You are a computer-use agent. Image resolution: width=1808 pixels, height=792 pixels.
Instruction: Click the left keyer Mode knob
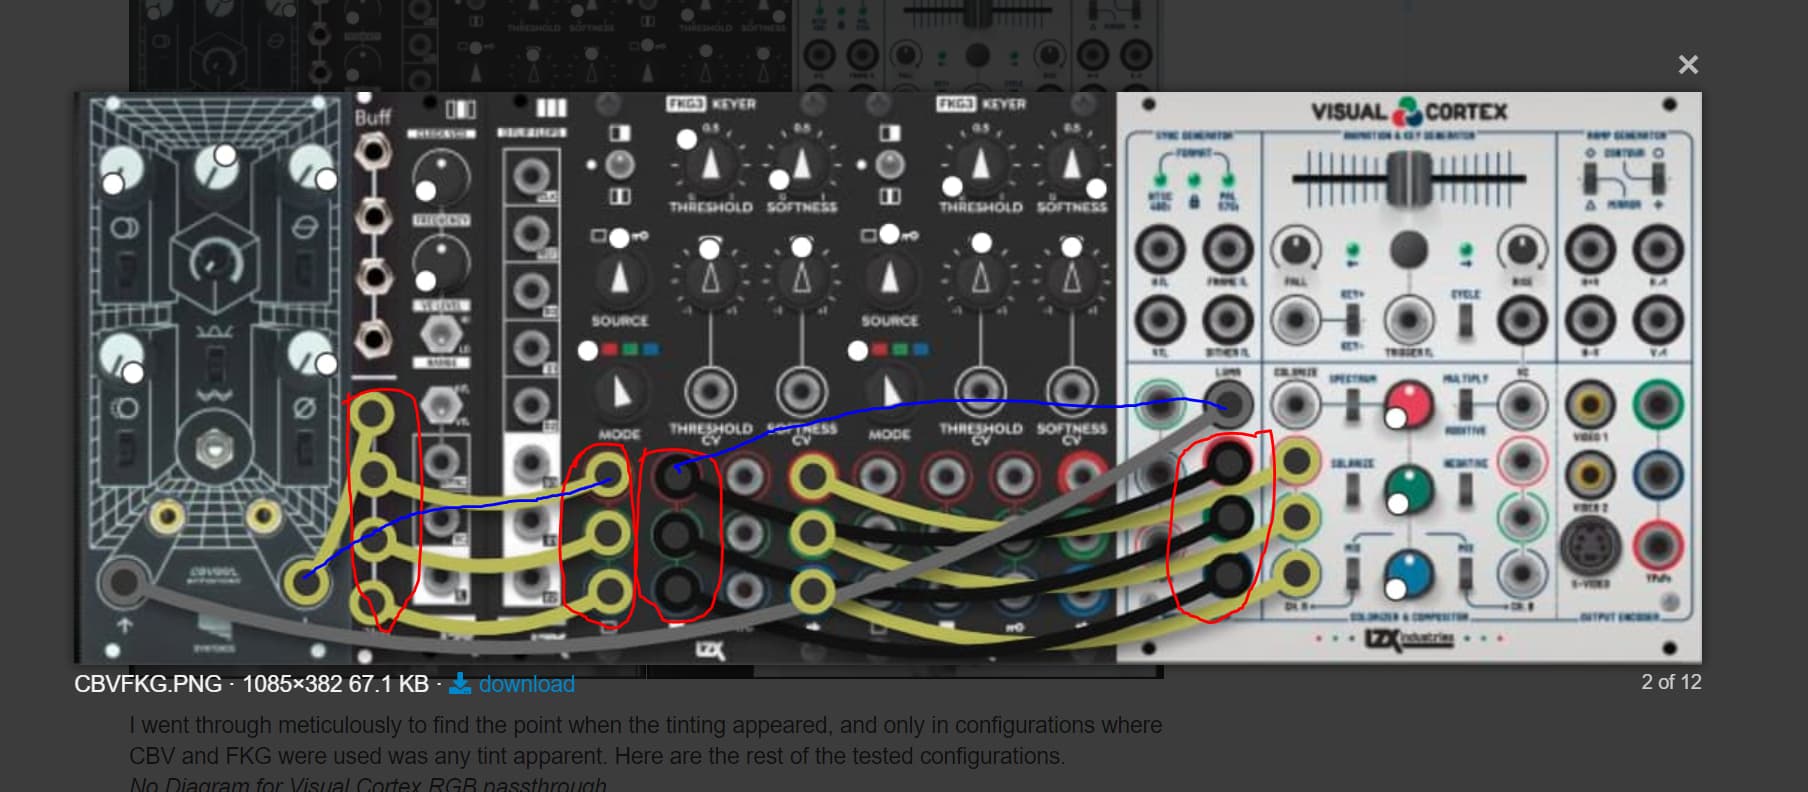pos(620,391)
